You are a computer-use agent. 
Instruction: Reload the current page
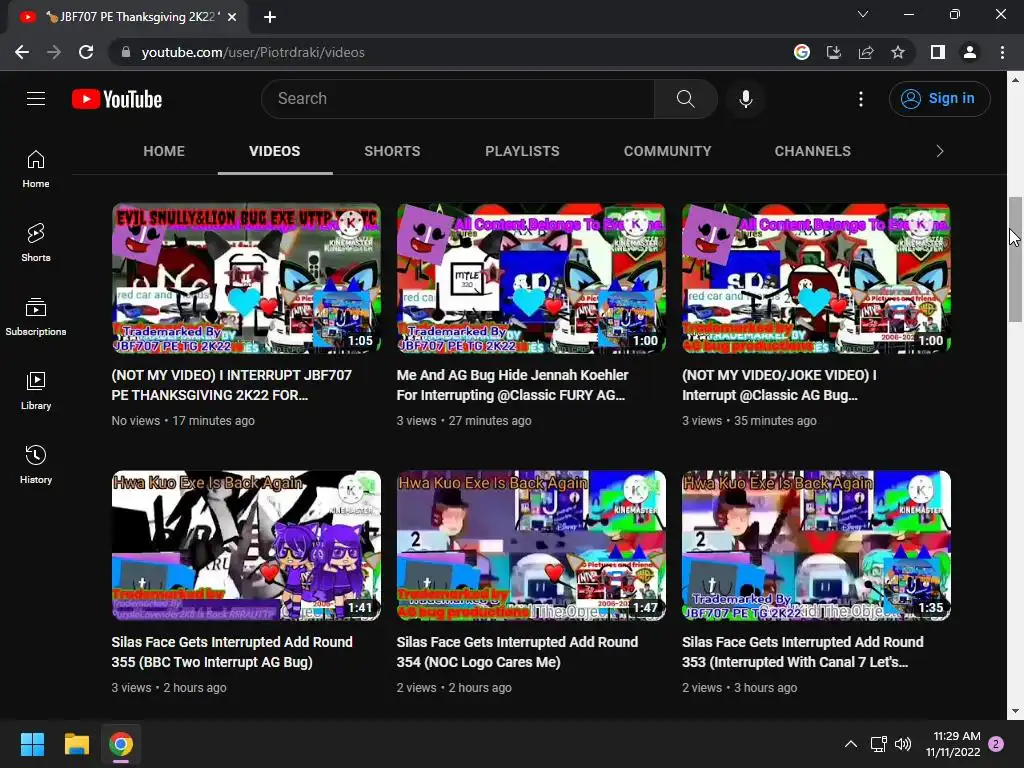pyautogui.click(x=86, y=52)
